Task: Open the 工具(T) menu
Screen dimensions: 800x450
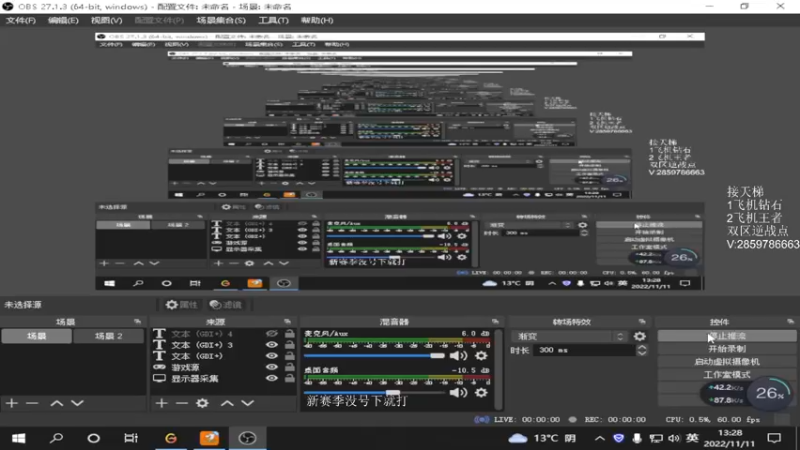Action: point(273,20)
